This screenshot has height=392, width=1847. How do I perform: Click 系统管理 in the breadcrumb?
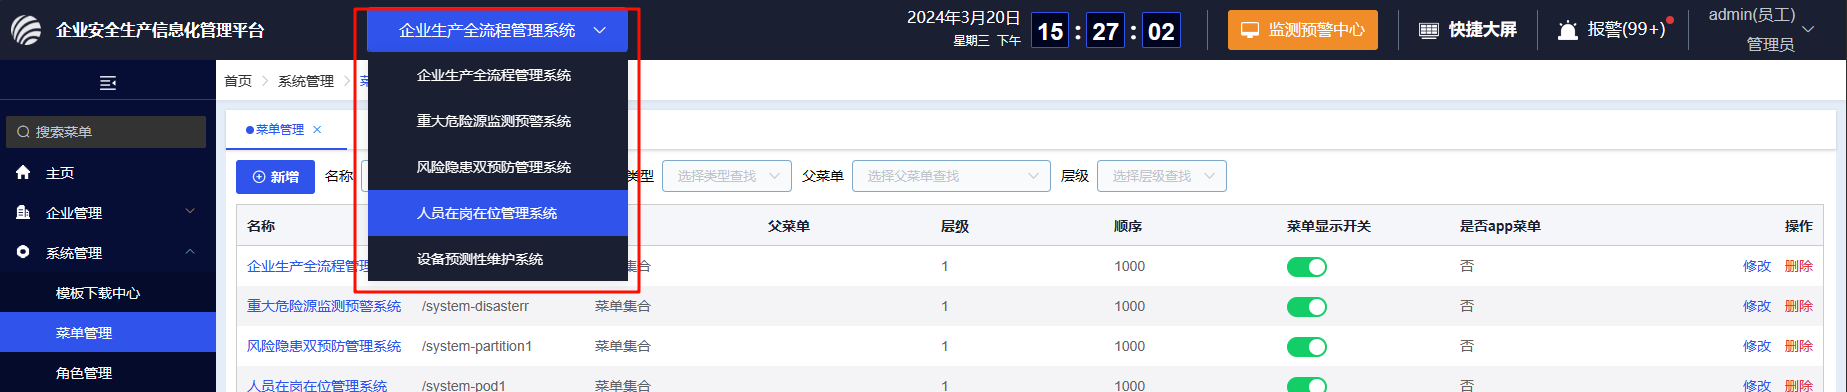click(x=306, y=81)
